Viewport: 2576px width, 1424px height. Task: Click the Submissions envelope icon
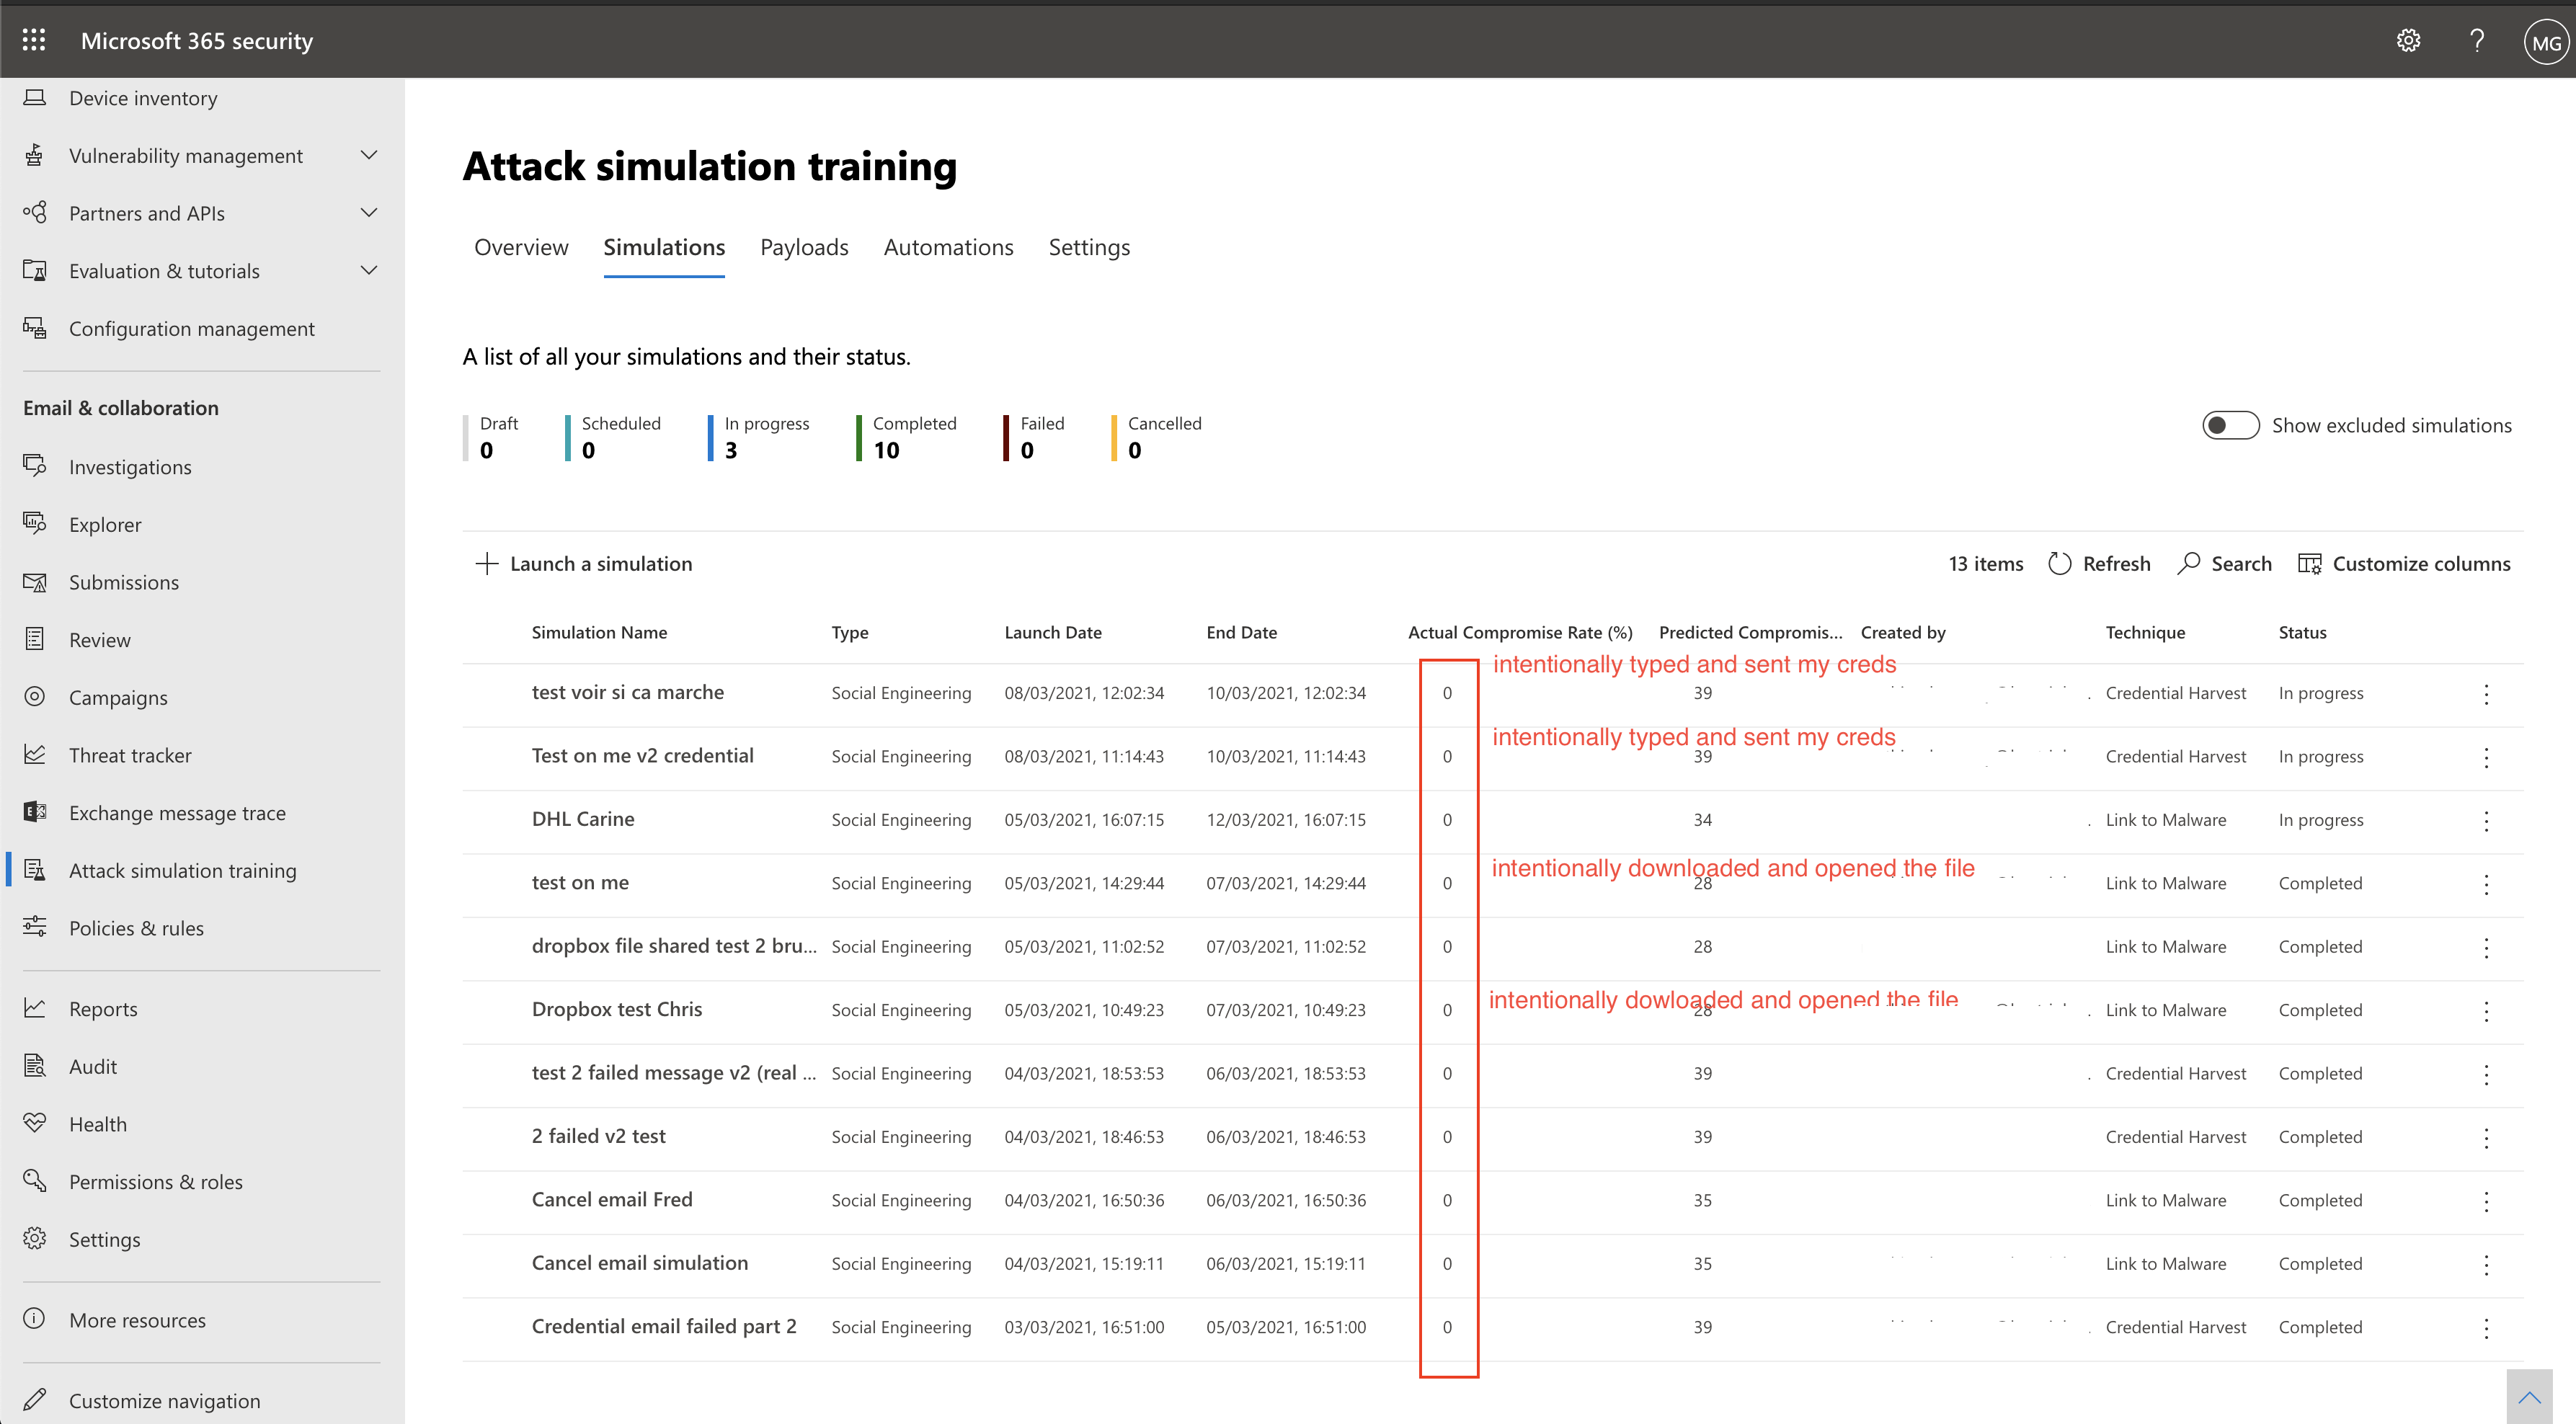(35, 582)
